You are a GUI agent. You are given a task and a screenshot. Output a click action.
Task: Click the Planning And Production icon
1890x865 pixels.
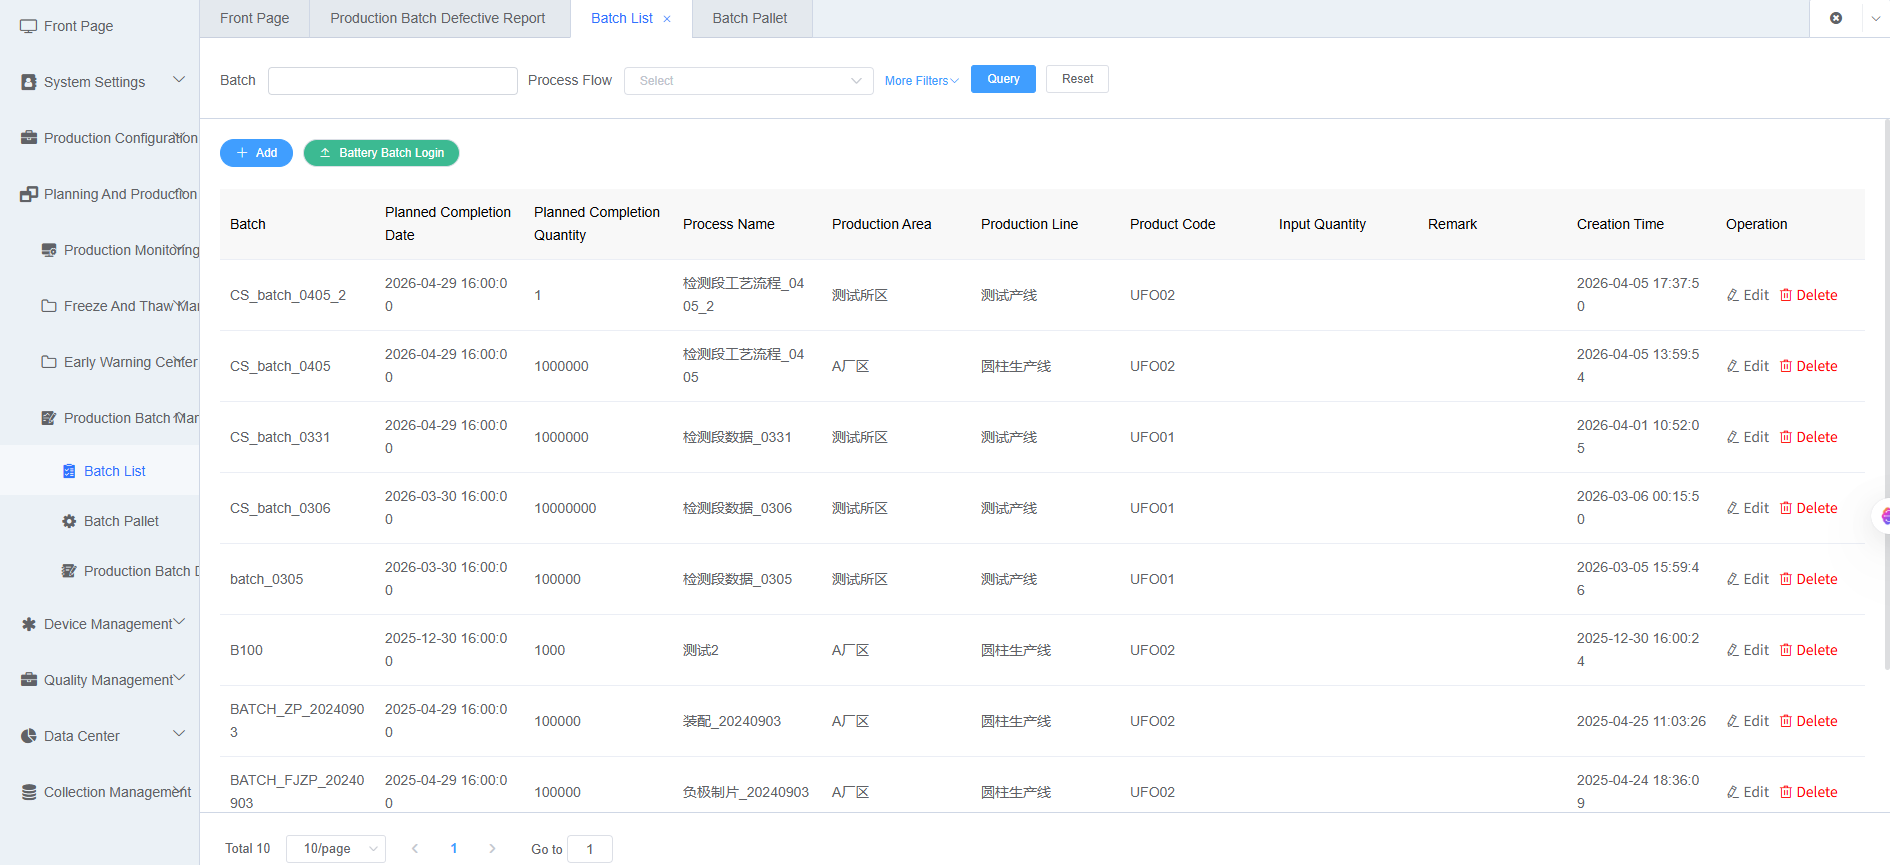coord(28,194)
